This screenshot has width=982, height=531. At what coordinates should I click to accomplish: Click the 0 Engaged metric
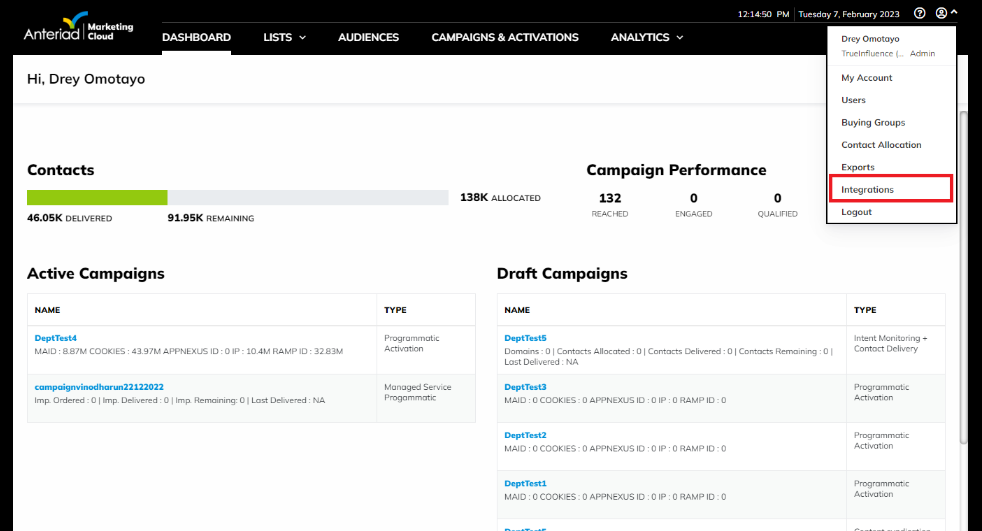click(x=693, y=204)
